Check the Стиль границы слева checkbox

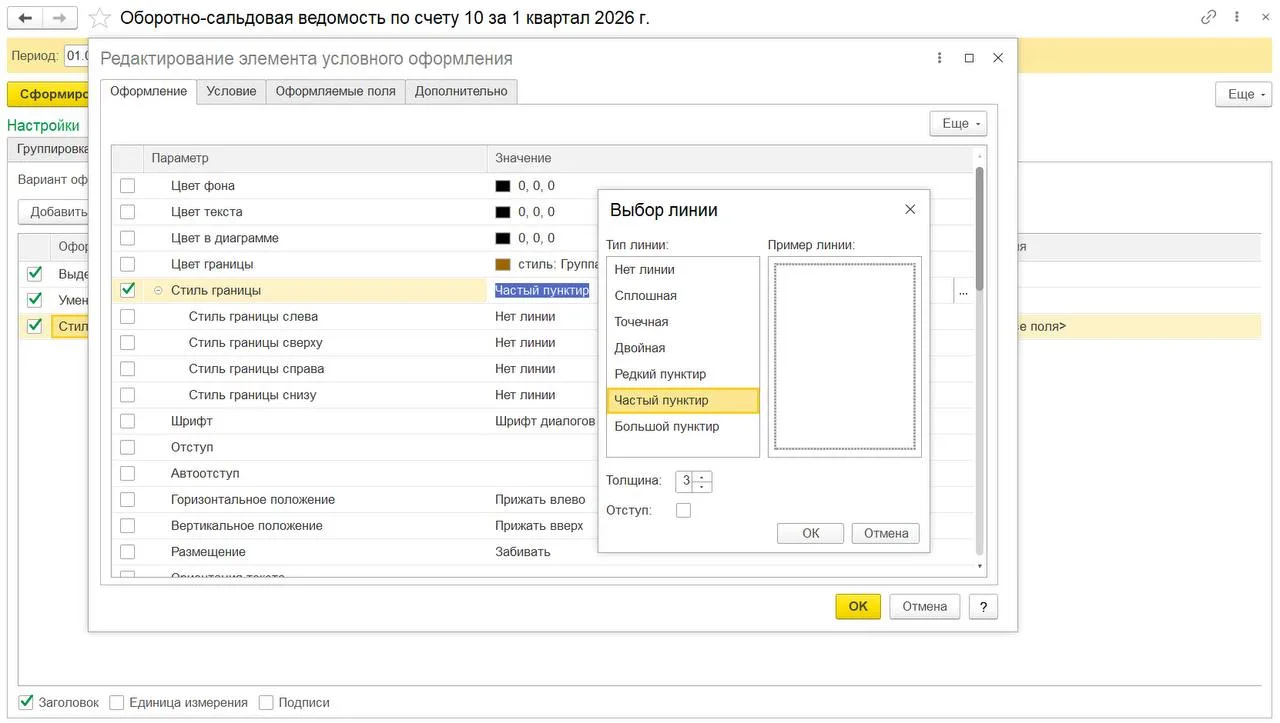tap(127, 316)
